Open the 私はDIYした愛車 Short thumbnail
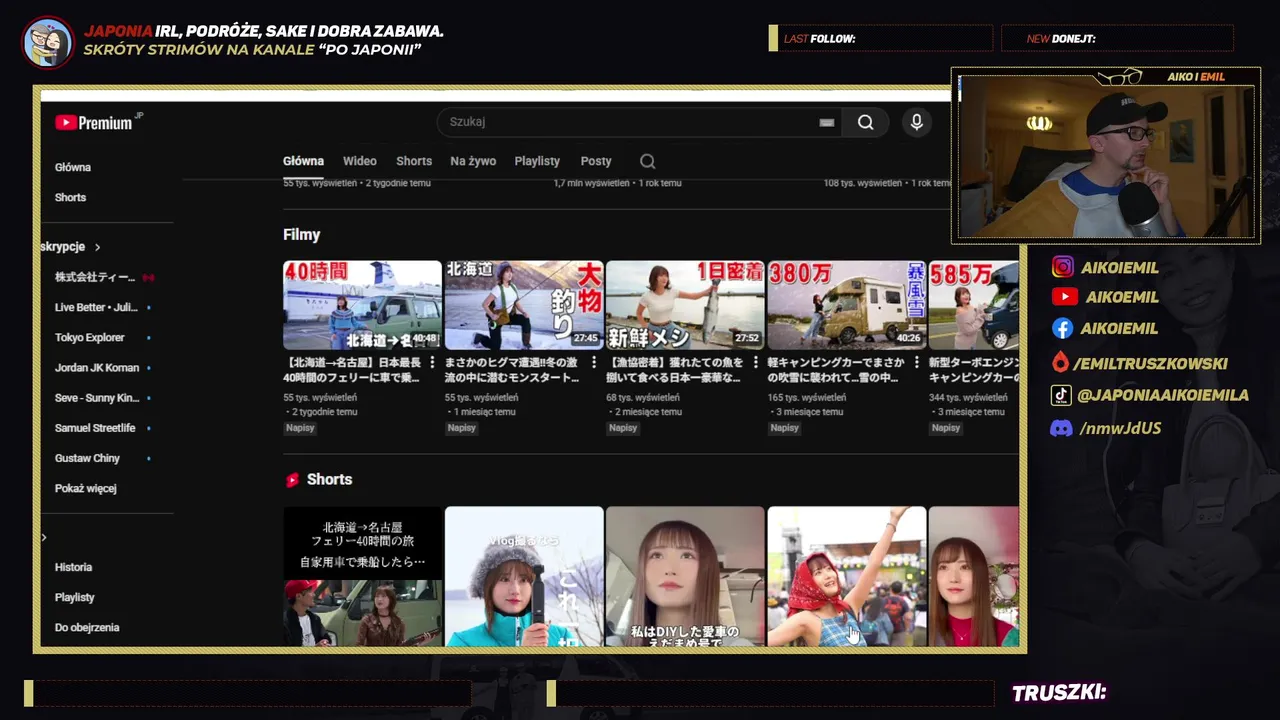The image size is (1280, 720). tap(685, 576)
